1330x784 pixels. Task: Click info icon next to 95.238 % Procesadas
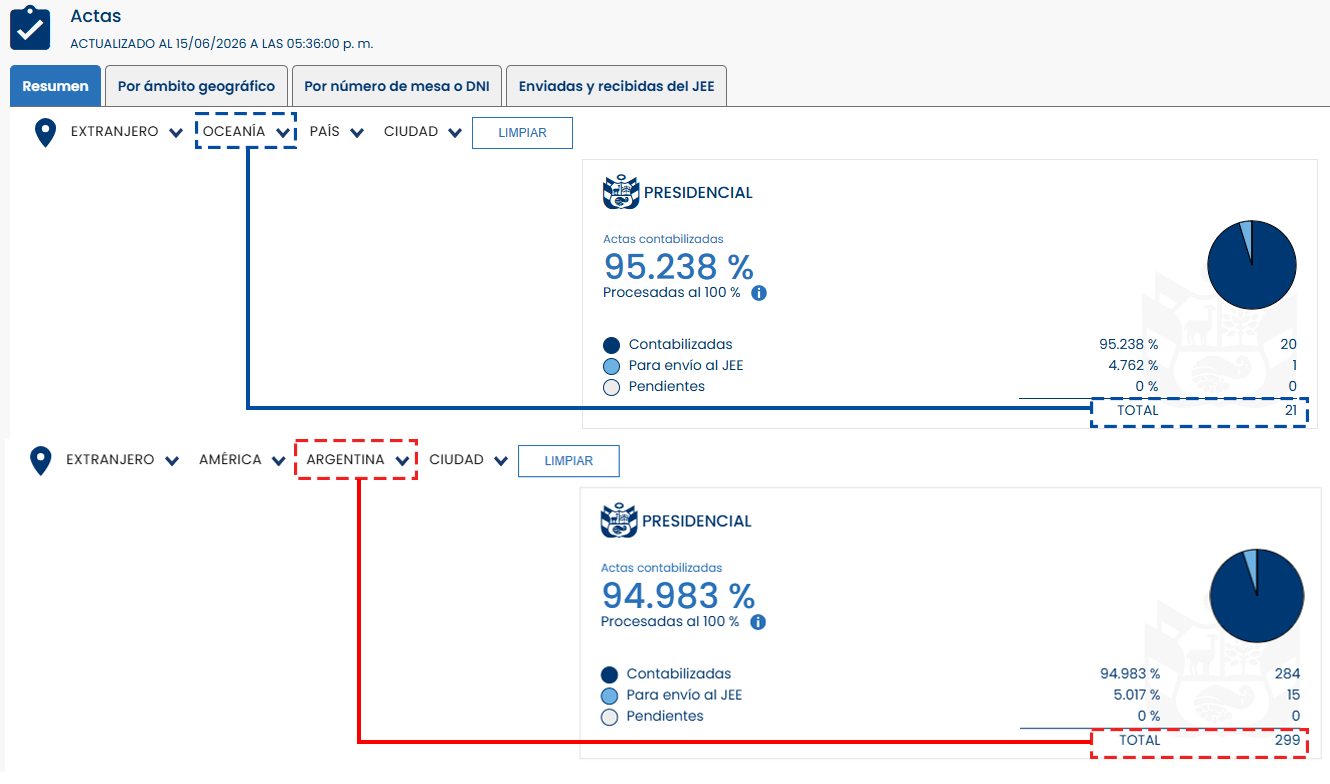click(x=759, y=293)
